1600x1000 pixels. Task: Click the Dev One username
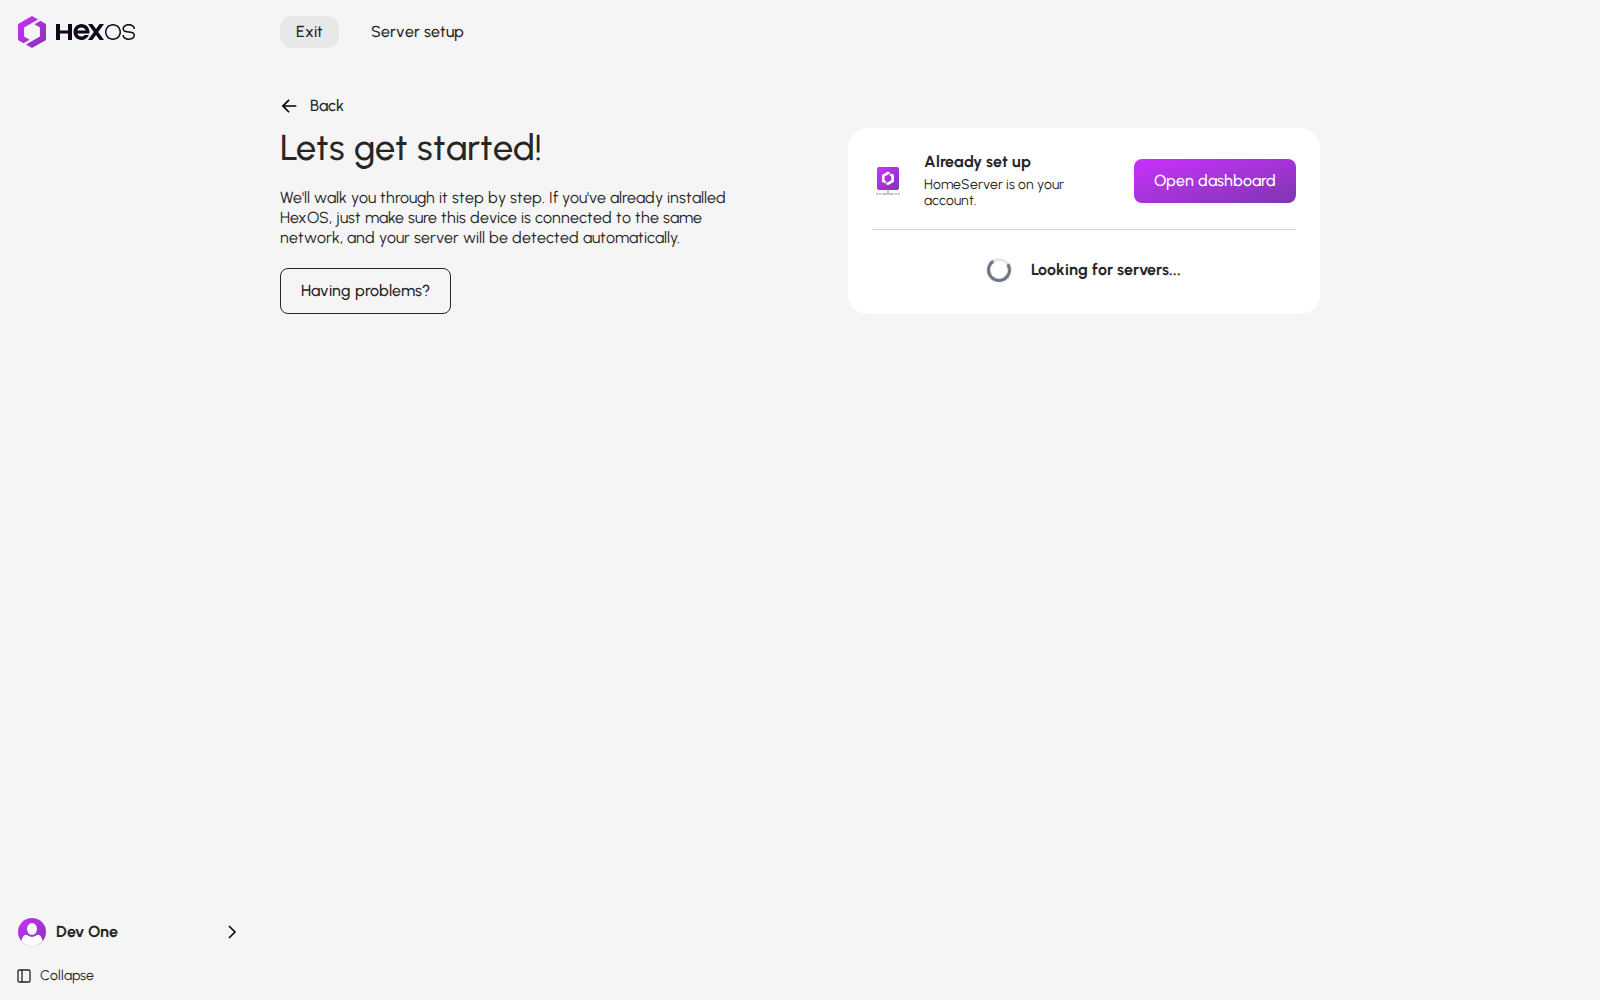[x=87, y=932]
